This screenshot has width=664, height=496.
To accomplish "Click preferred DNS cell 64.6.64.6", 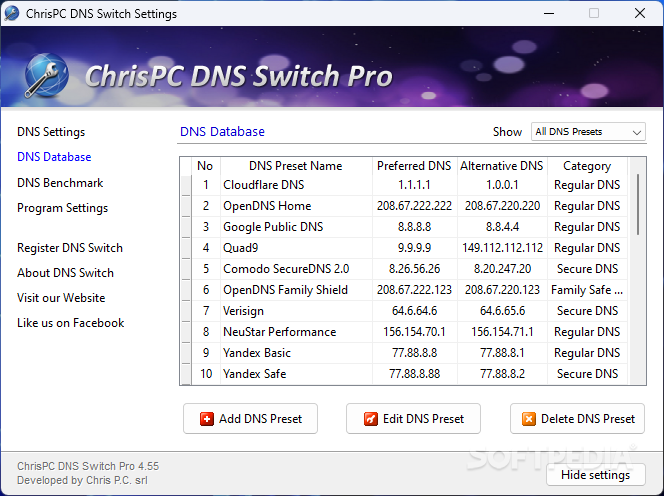I will coord(414,311).
